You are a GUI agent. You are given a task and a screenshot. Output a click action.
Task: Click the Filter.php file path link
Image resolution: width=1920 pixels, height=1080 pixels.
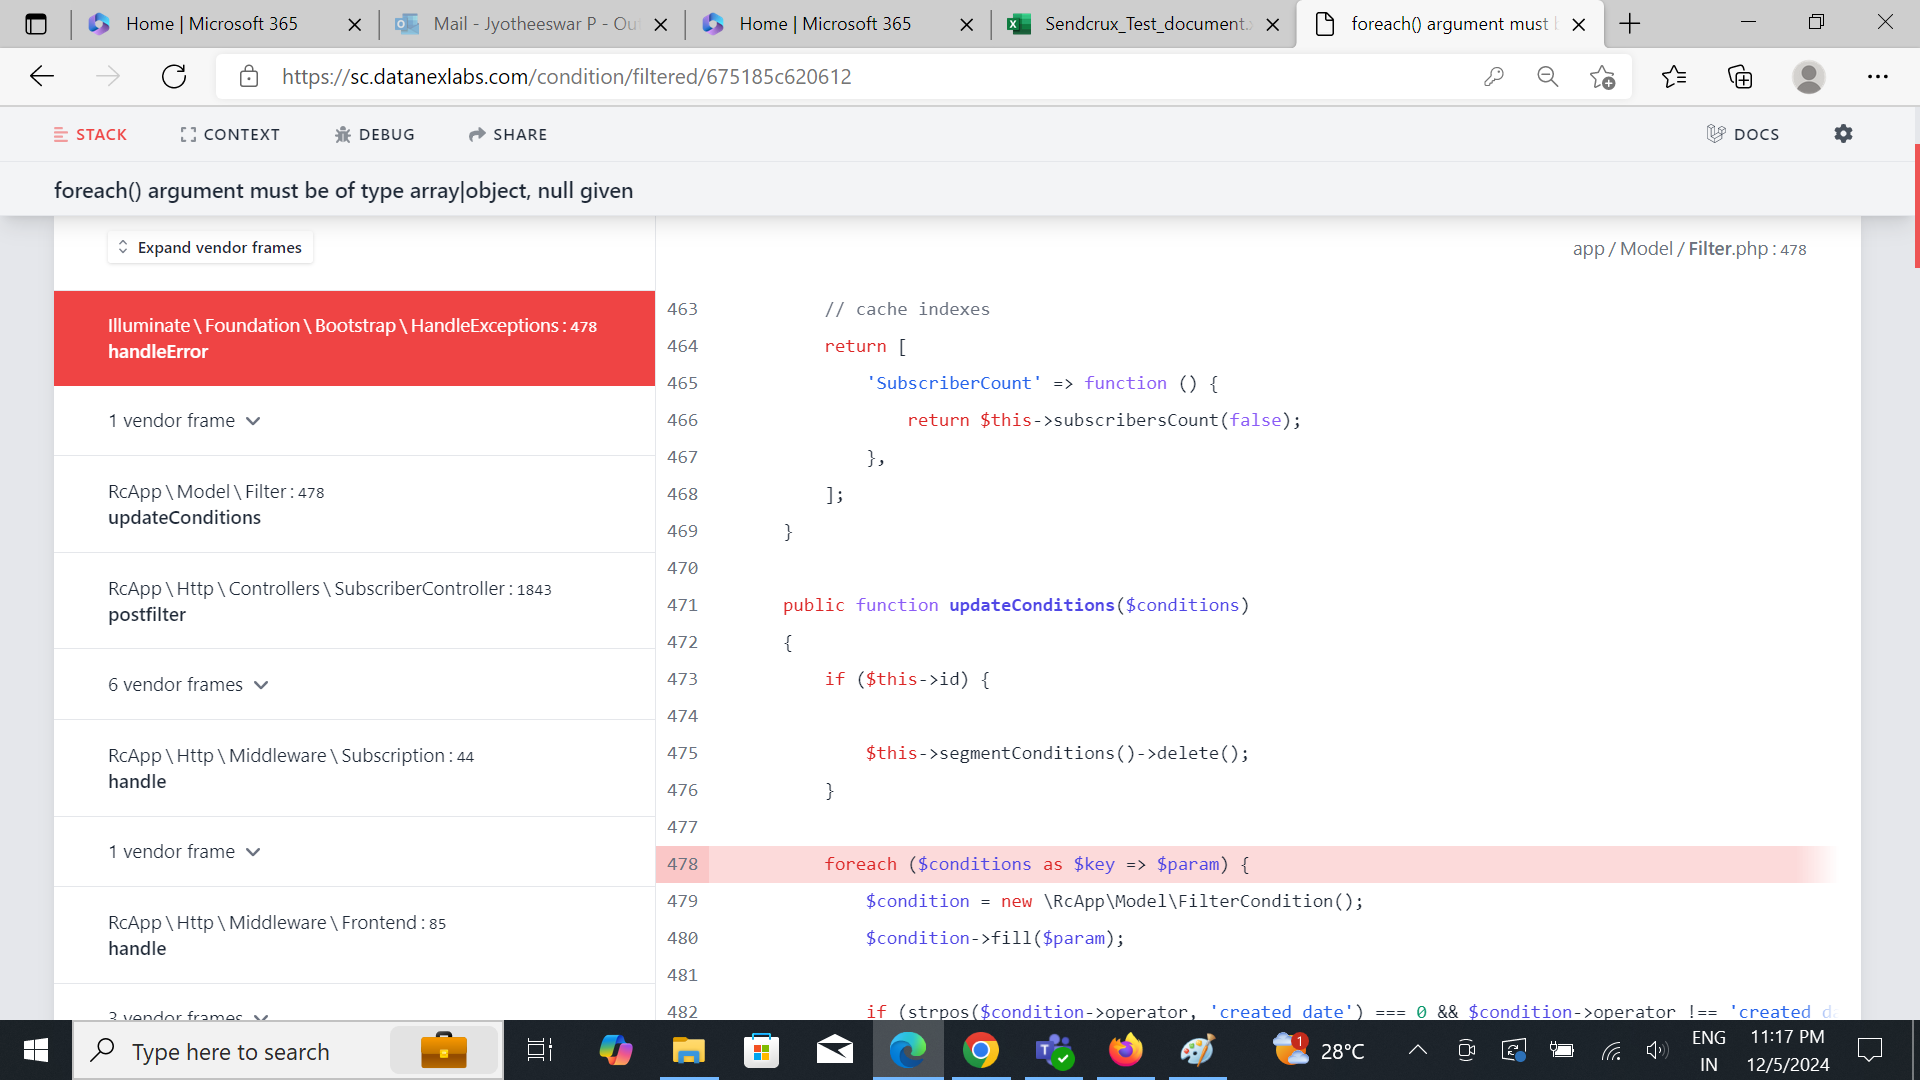click(1689, 249)
